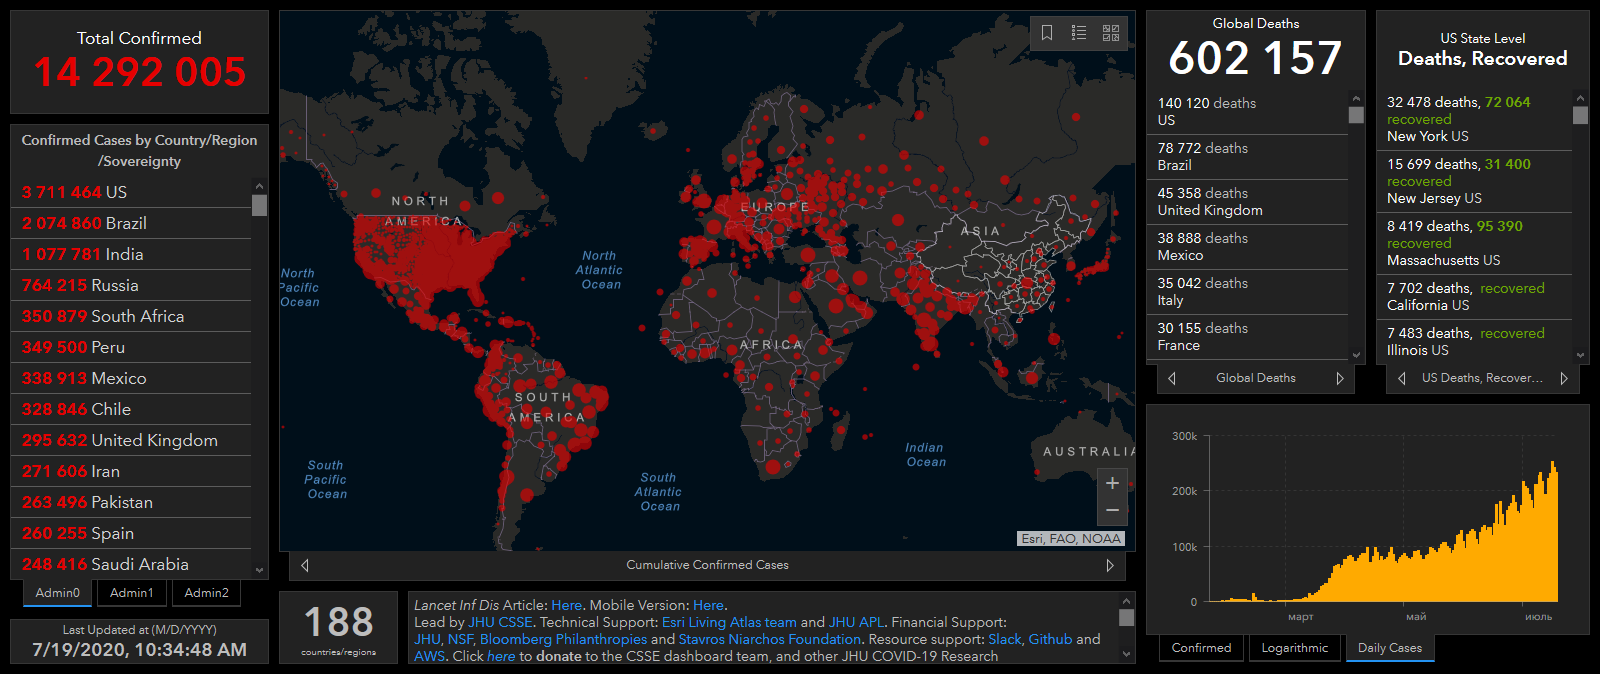Open the NSF link
The width and height of the screenshot is (1600, 674).
[459, 639]
